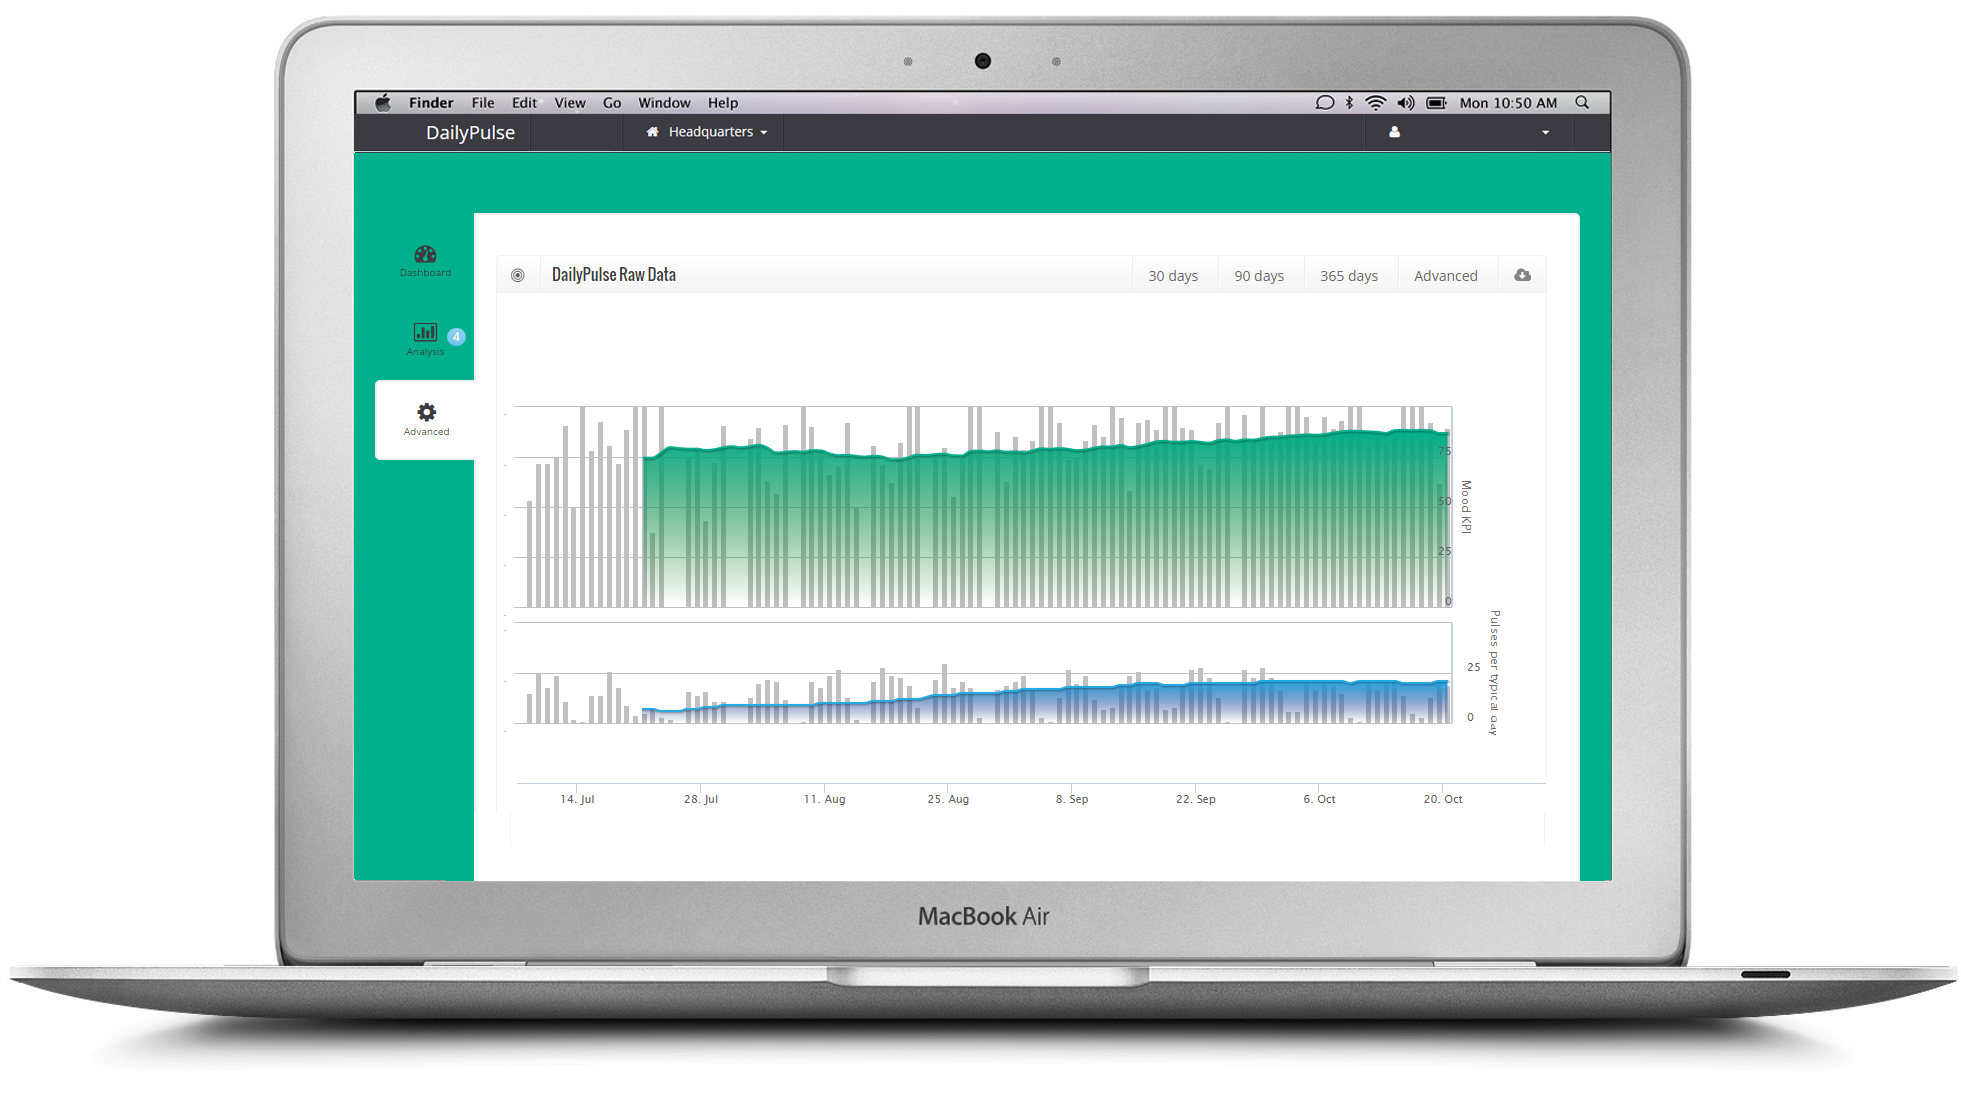Click the messages speech bubble icon

click(x=1324, y=103)
